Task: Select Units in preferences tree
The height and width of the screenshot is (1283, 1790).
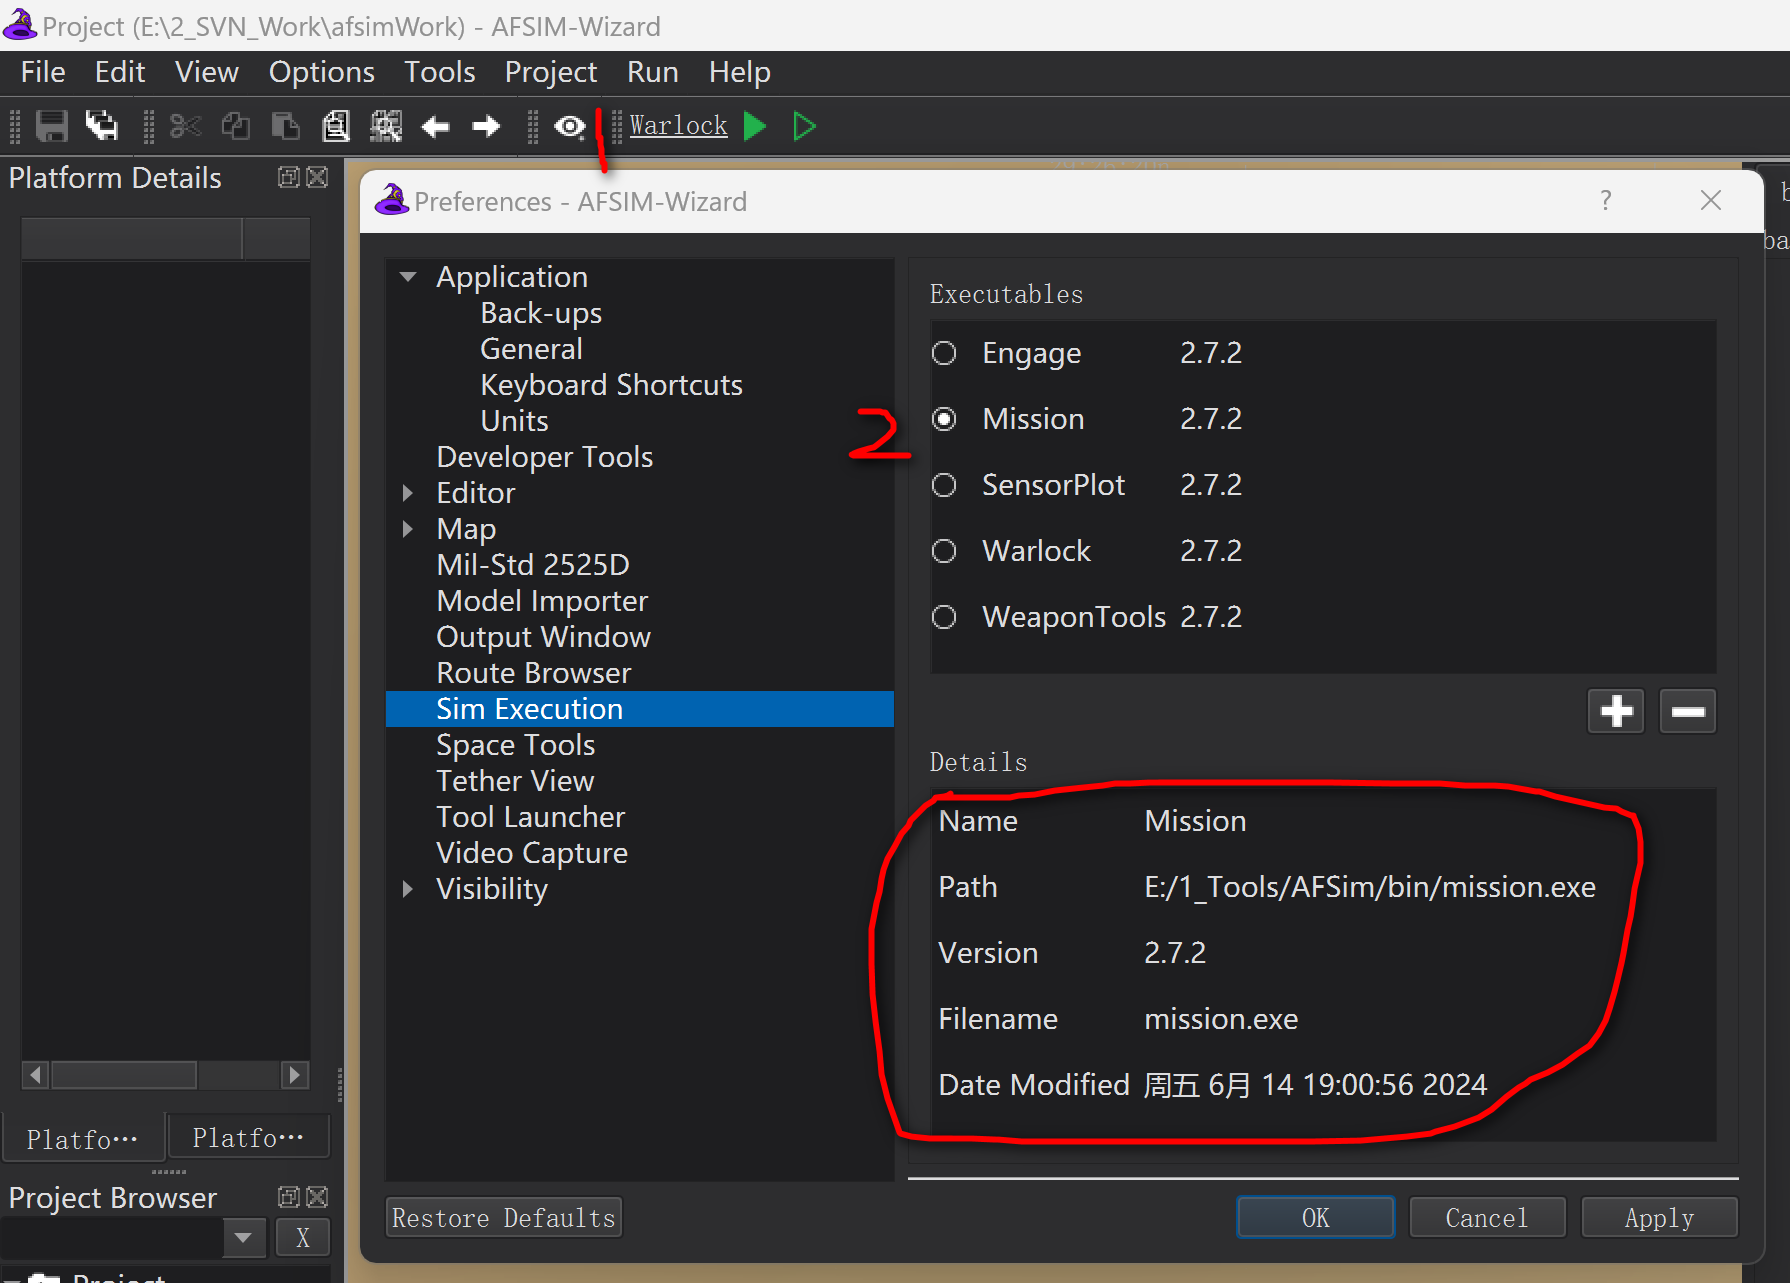Action: pyautogui.click(x=514, y=421)
